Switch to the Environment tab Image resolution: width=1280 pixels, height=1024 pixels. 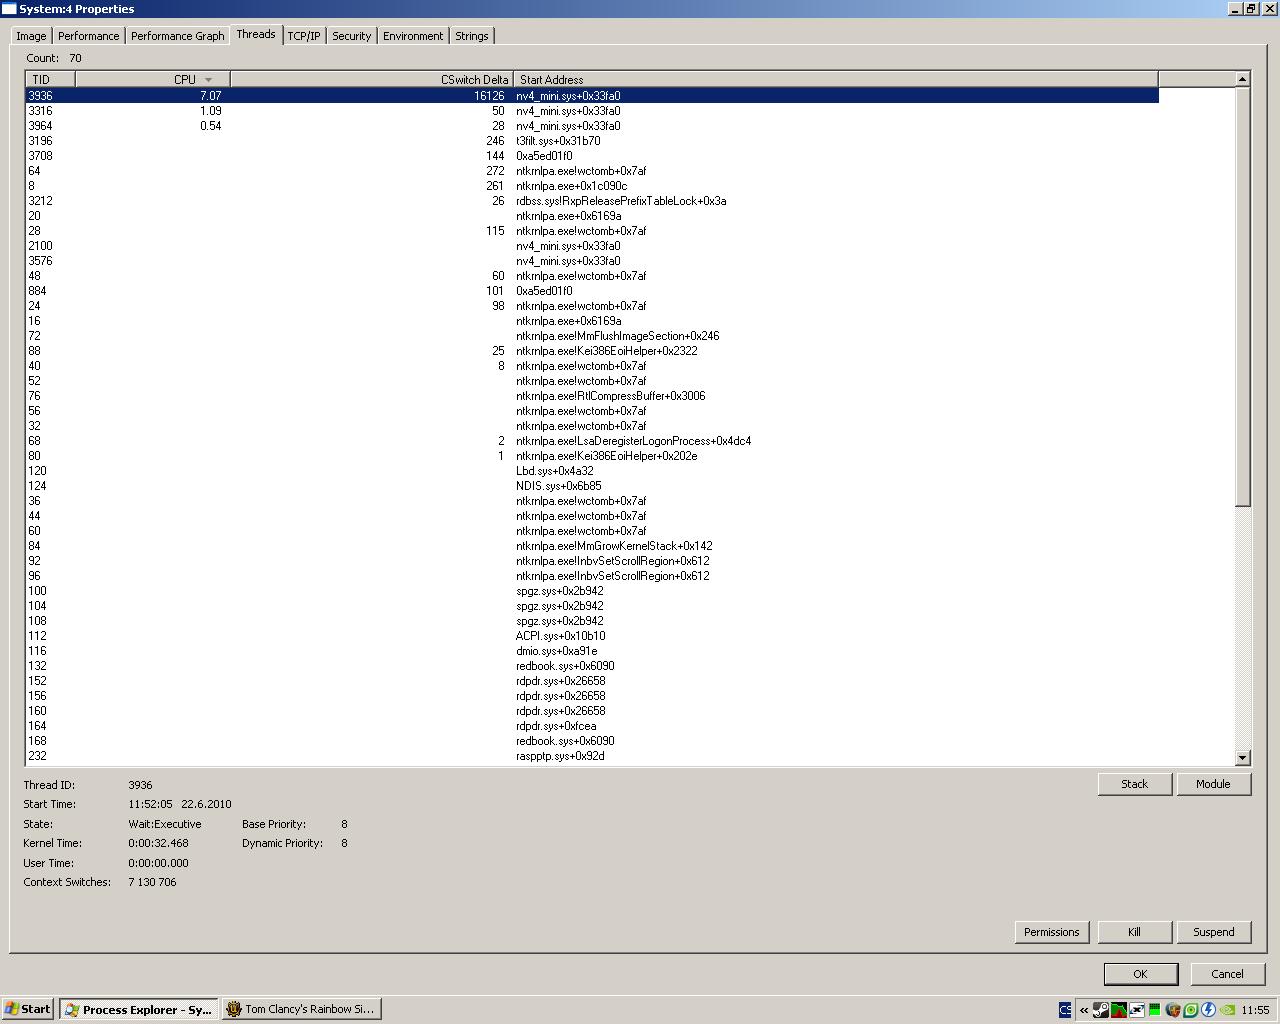412,36
